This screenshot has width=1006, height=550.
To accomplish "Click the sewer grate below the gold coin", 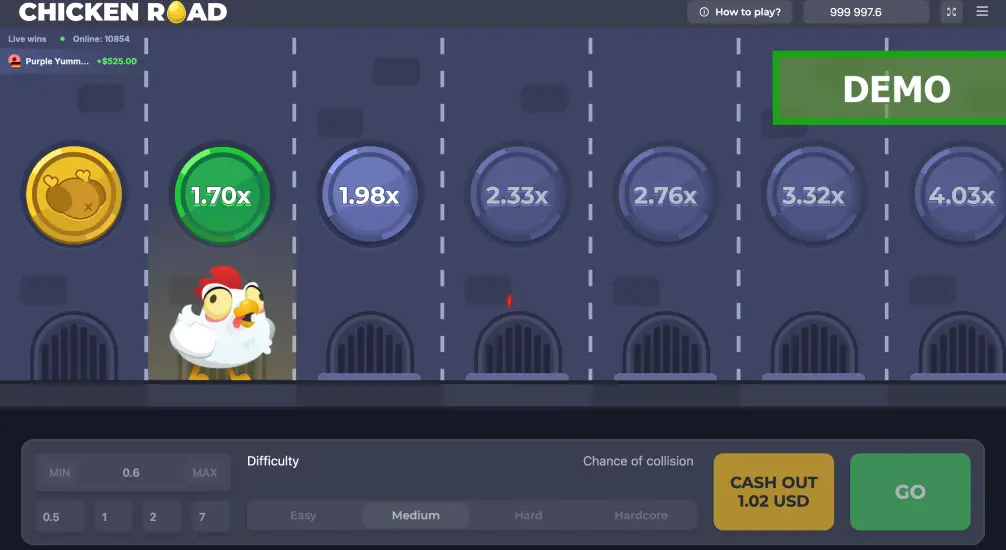I will click(74, 347).
